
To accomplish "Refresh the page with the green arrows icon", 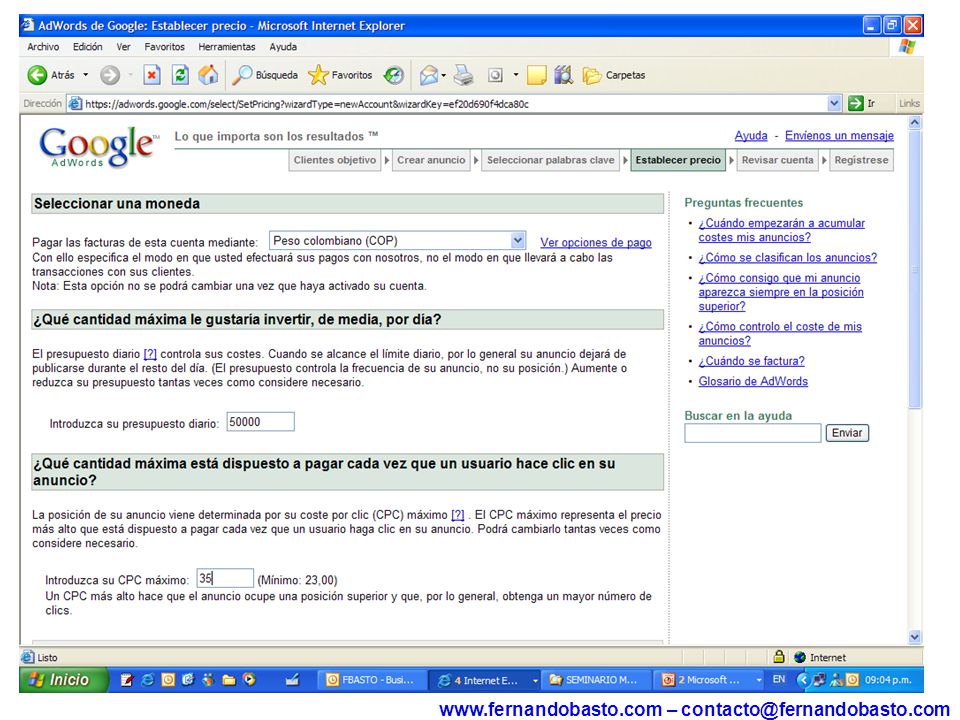I will click(x=180, y=75).
